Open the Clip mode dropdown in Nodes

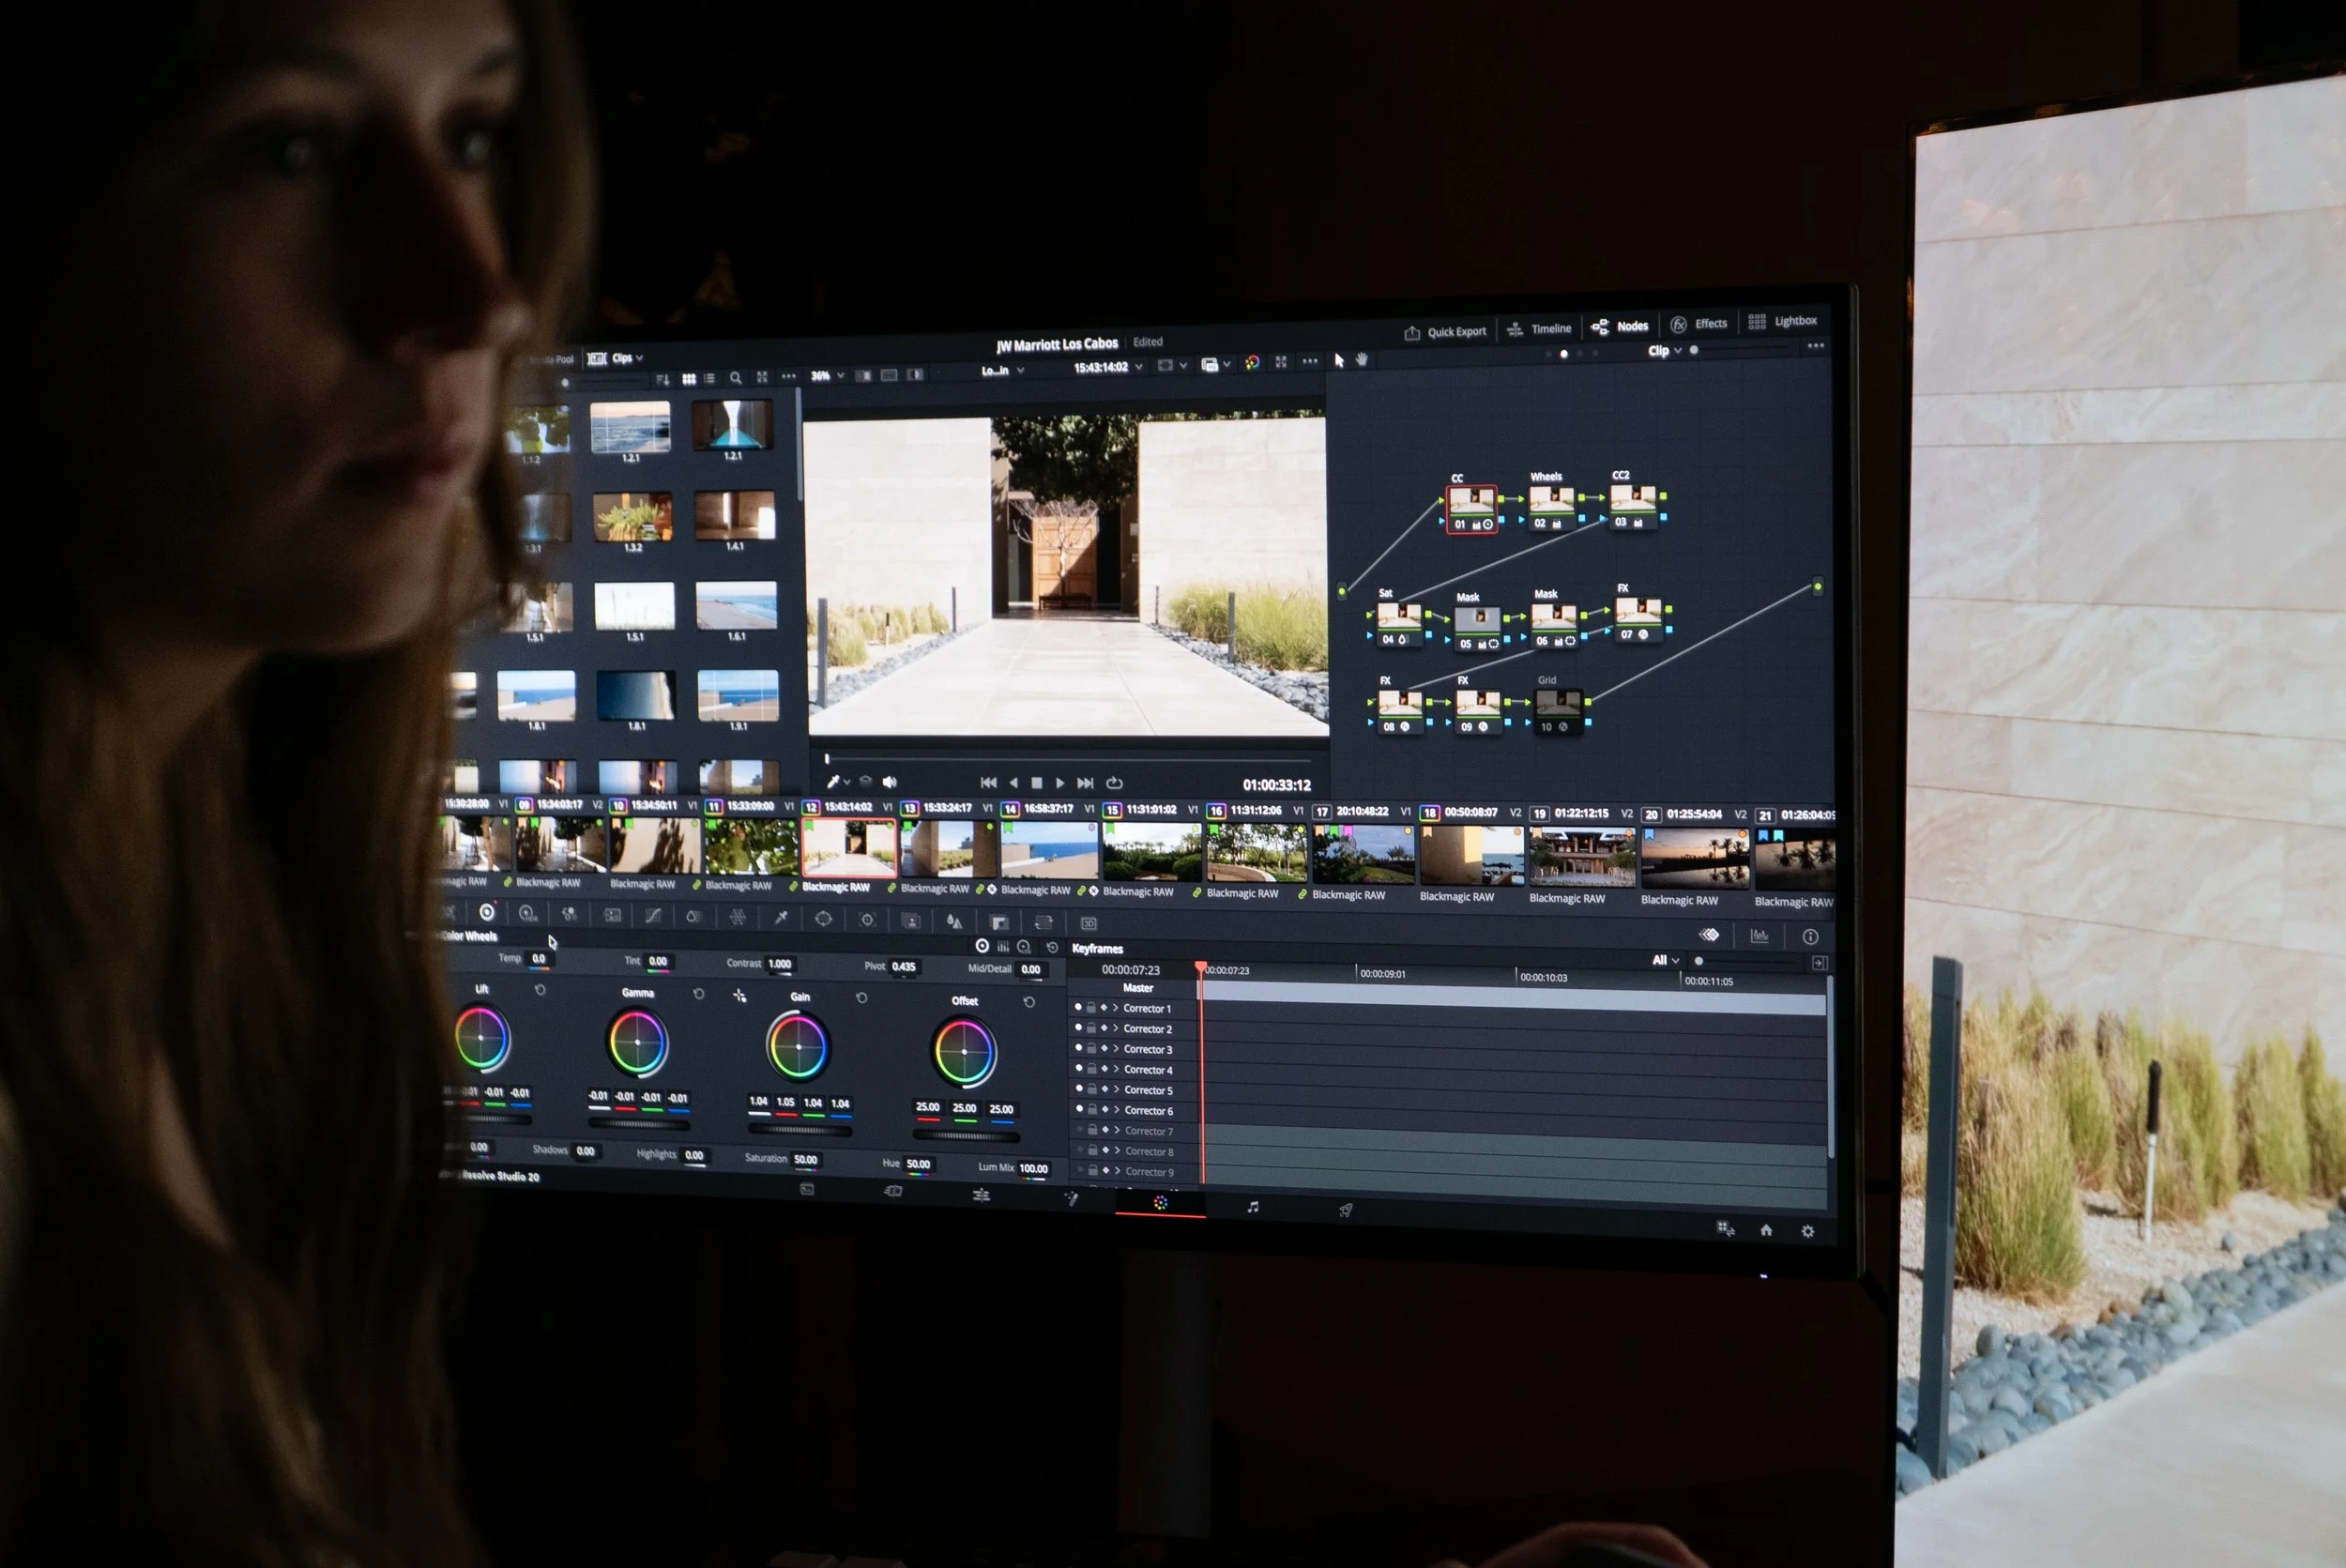click(1664, 351)
